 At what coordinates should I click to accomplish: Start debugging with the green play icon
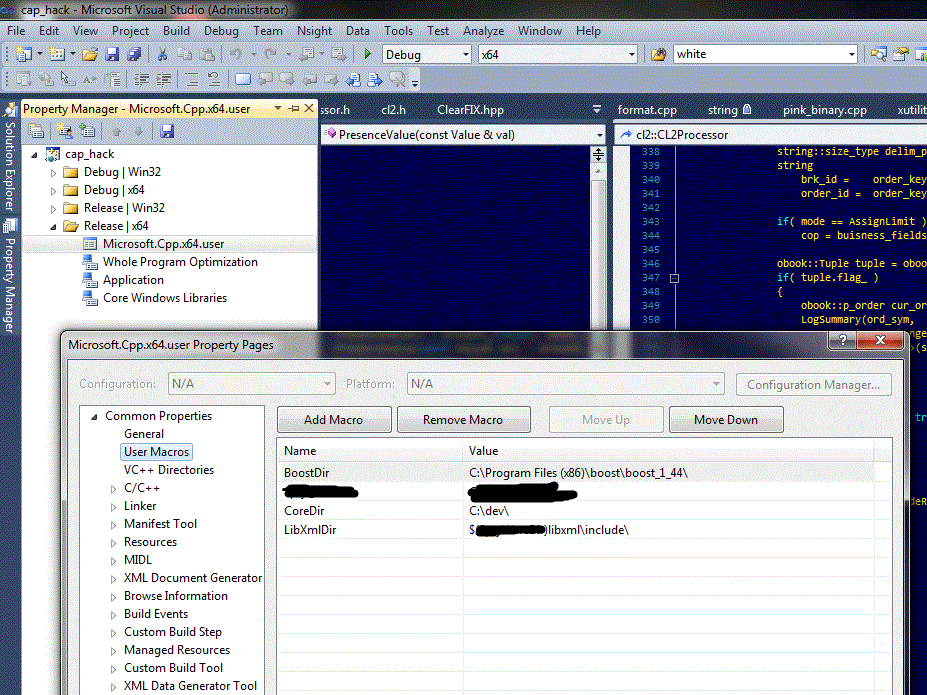click(368, 54)
